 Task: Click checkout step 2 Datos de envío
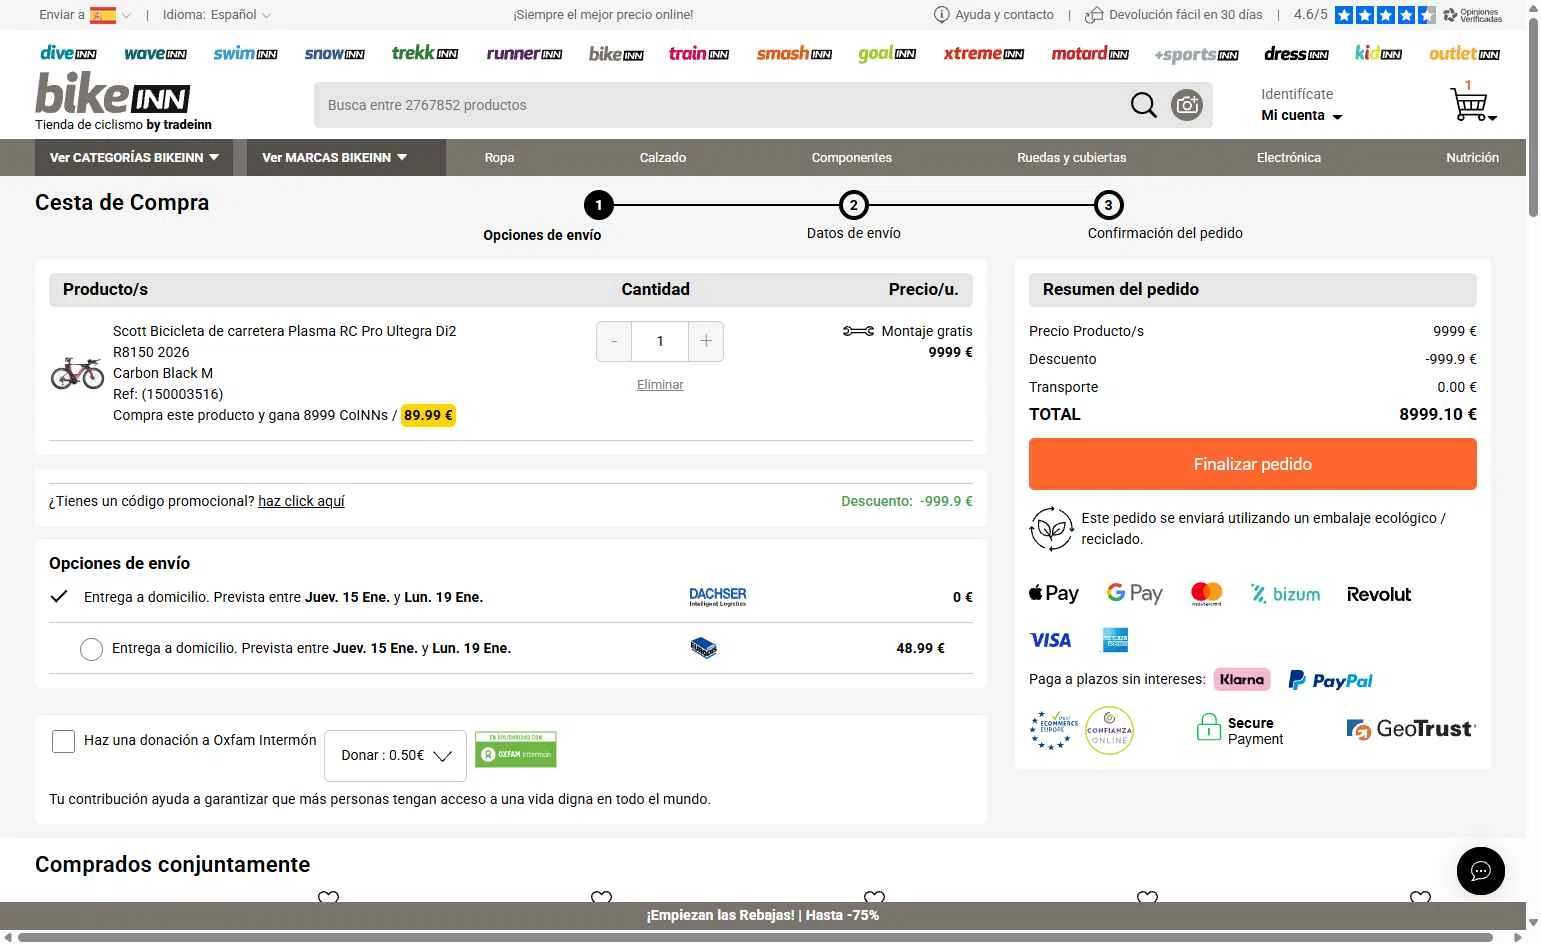click(x=854, y=216)
